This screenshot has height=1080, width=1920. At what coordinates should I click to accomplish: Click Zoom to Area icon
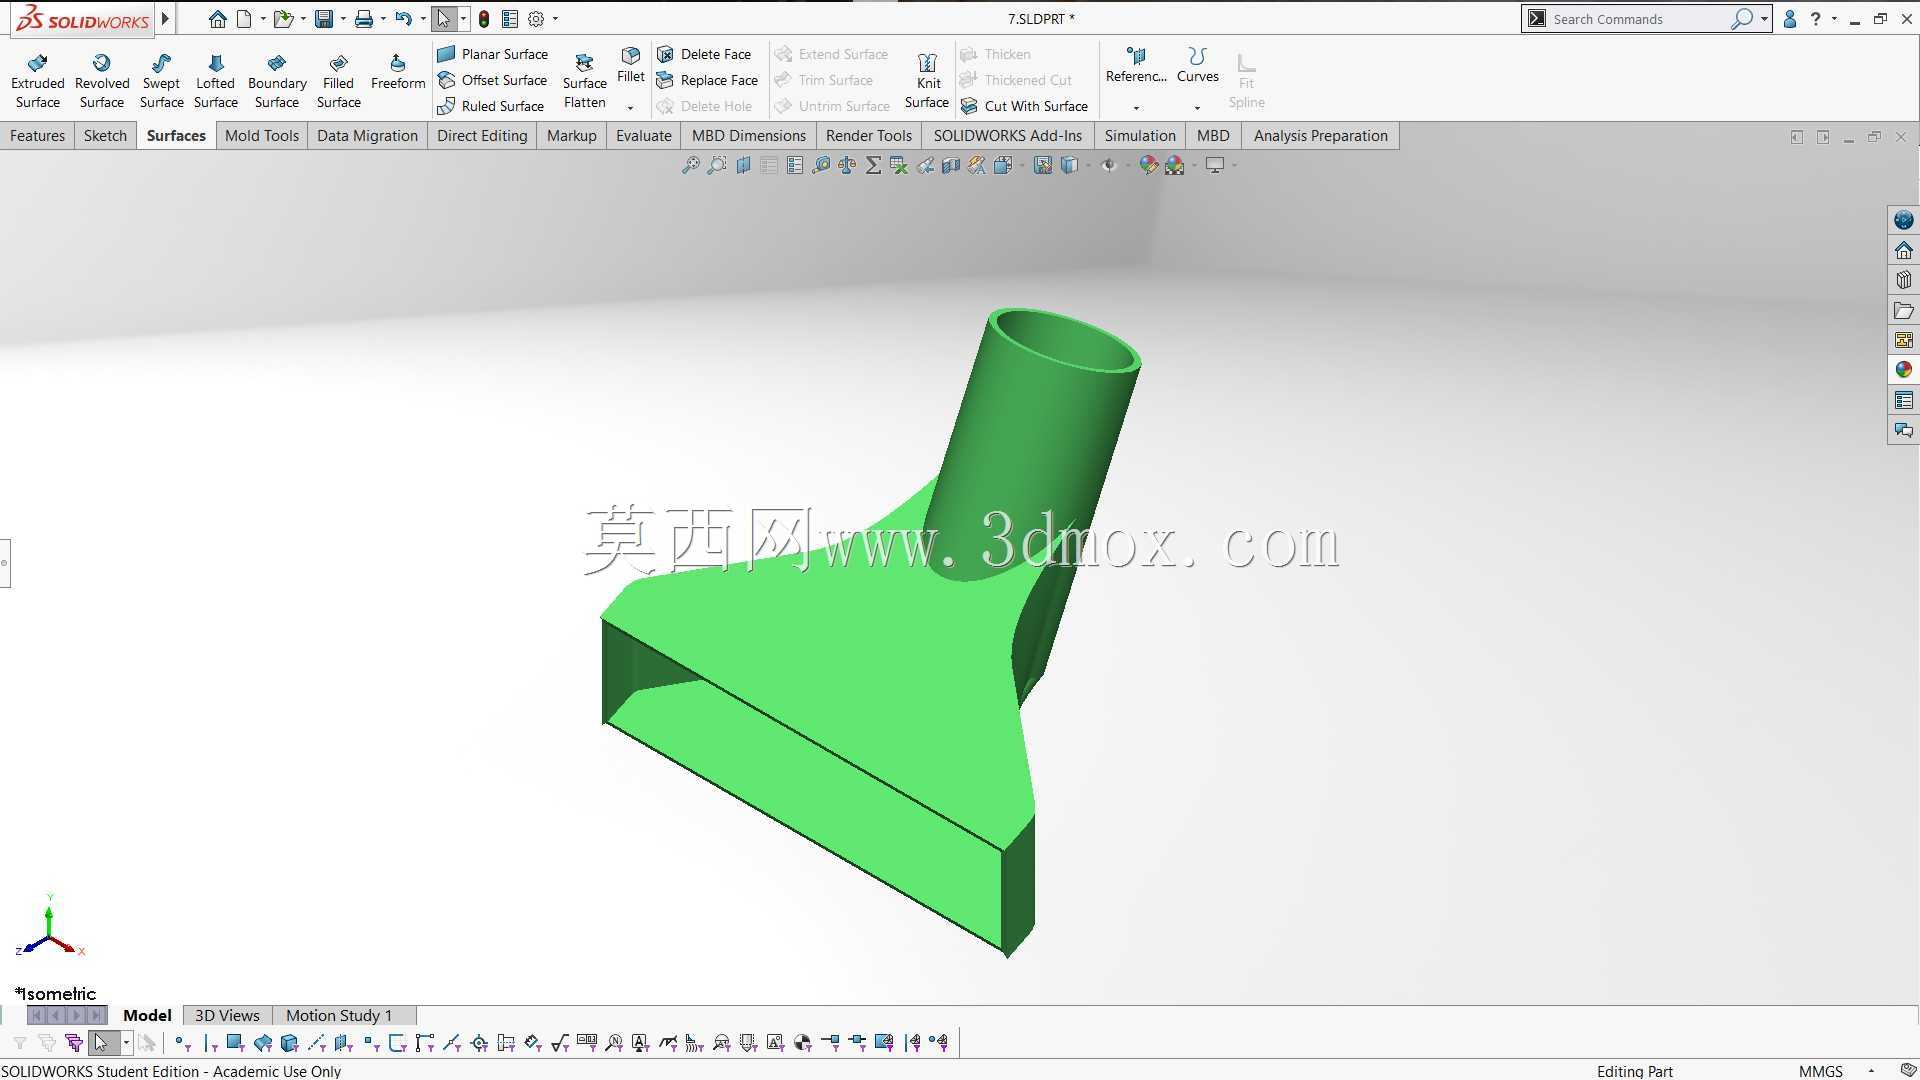pyautogui.click(x=717, y=165)
